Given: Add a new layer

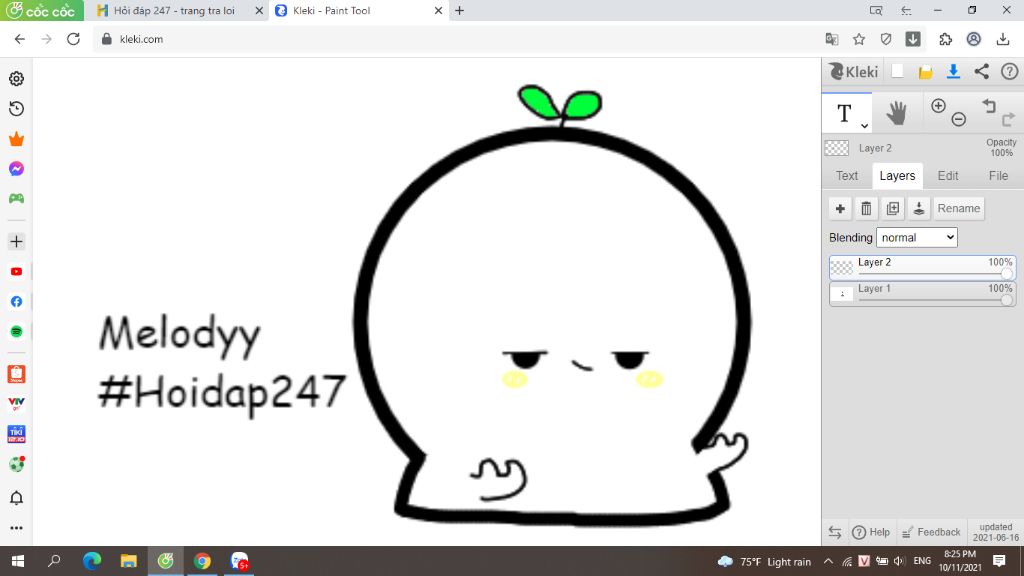Looking at the screenshot, I should click(840, 208).
